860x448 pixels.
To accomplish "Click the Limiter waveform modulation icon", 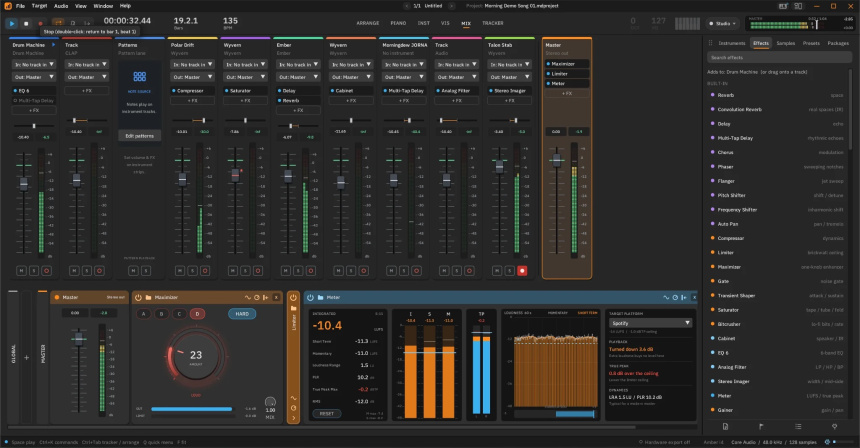I will tap(293, 398).
